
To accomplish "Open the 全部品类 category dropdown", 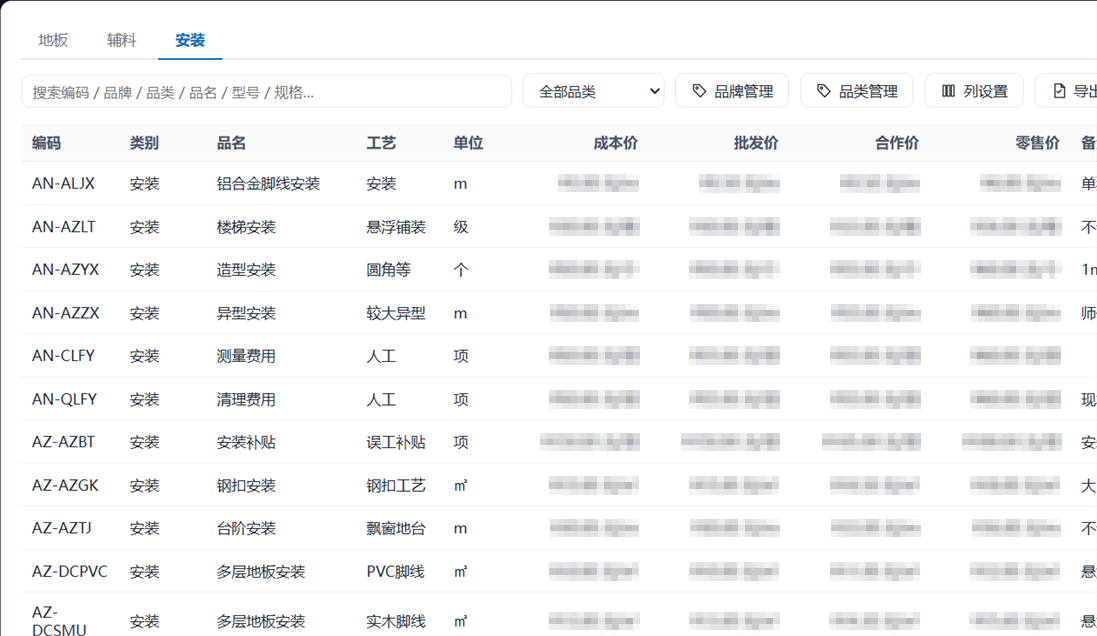I will [595, 91].
